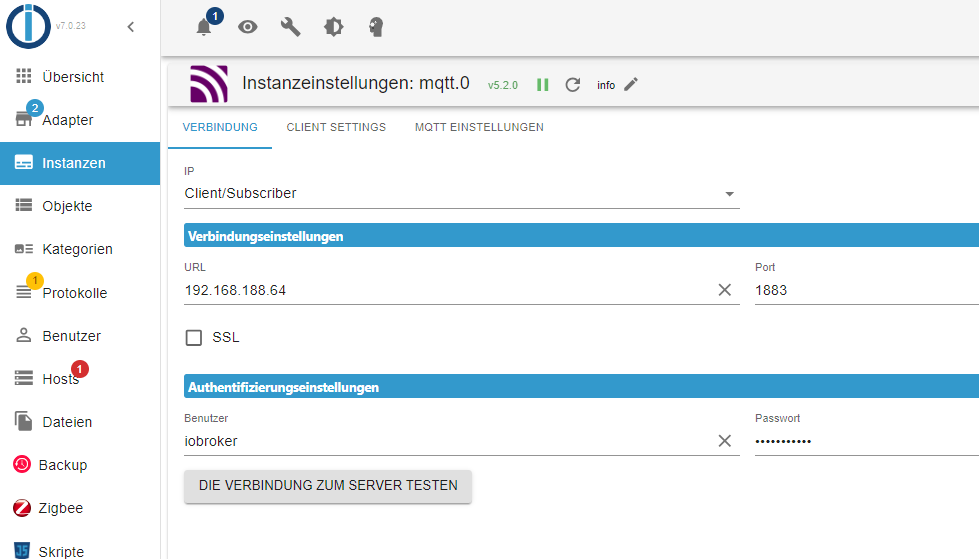Open Zigbee in sidebar
This screenshot has width=979, height=559.
click(x=80, y=508)
